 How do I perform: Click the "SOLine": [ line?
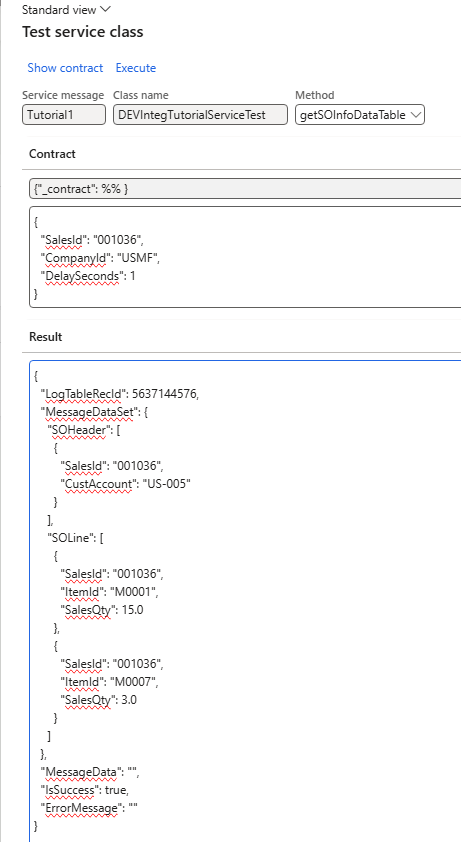point(75,538)
